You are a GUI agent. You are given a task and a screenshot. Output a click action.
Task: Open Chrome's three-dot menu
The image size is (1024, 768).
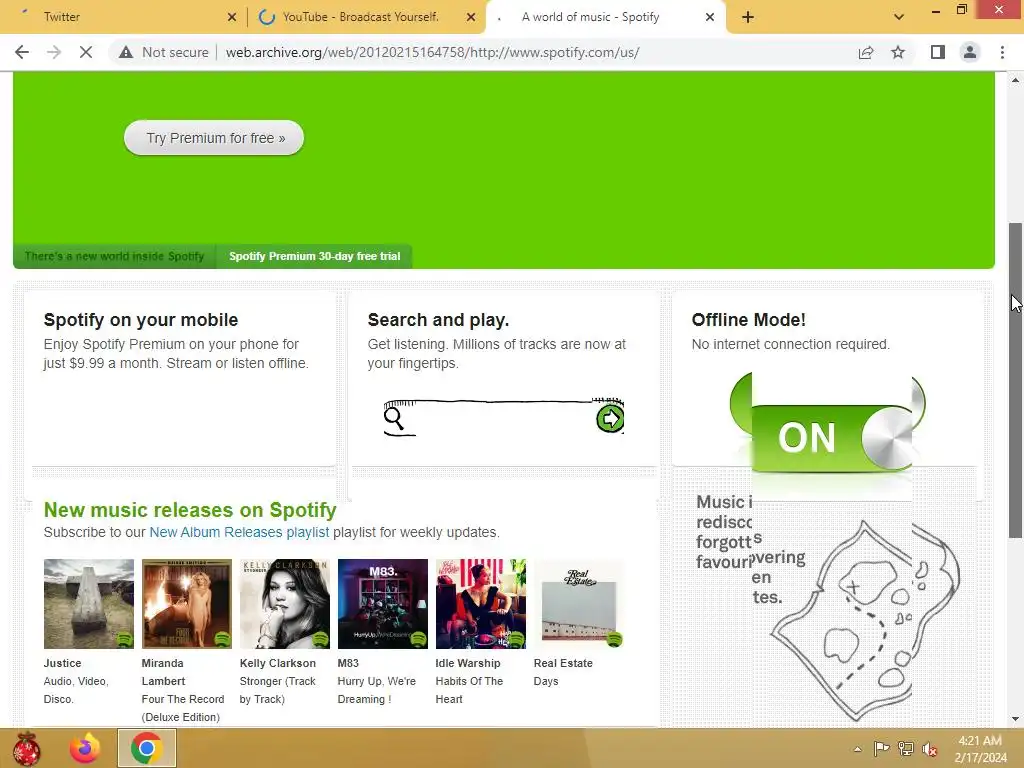click(1002, 52)
